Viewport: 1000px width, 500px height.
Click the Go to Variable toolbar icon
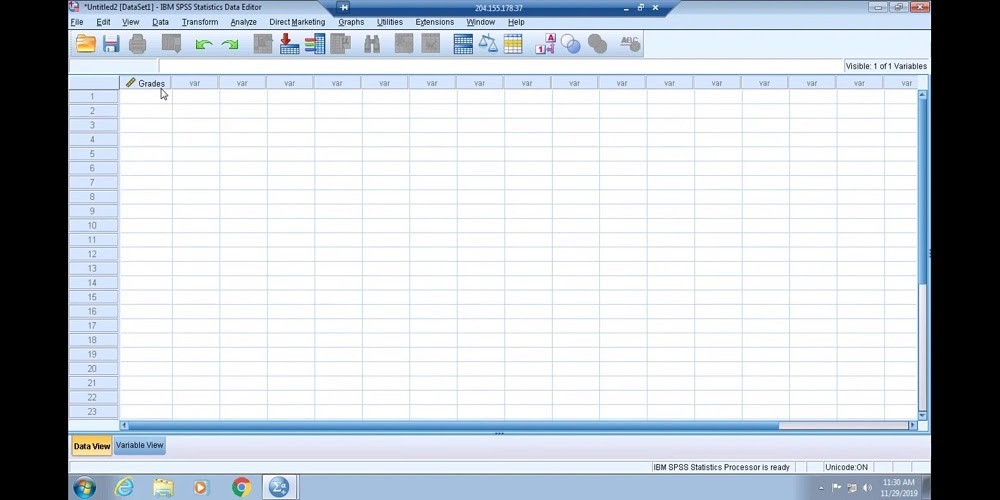(288, 44)
